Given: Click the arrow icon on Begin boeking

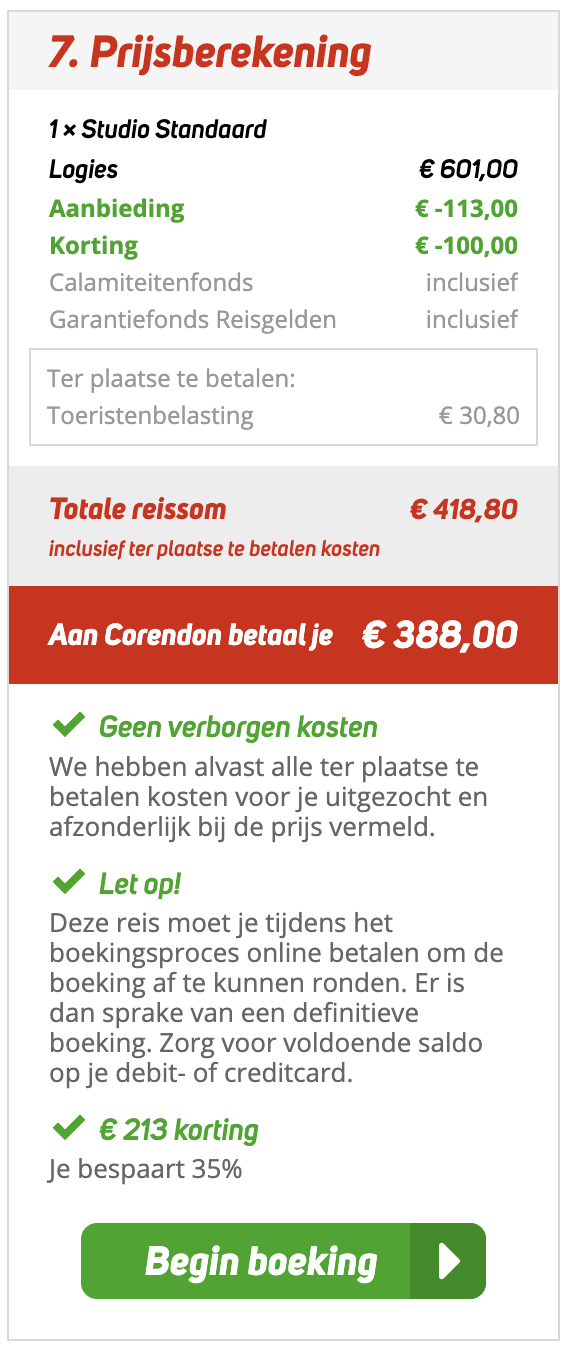Looking at the screenshot, I should coord(449,1261).
